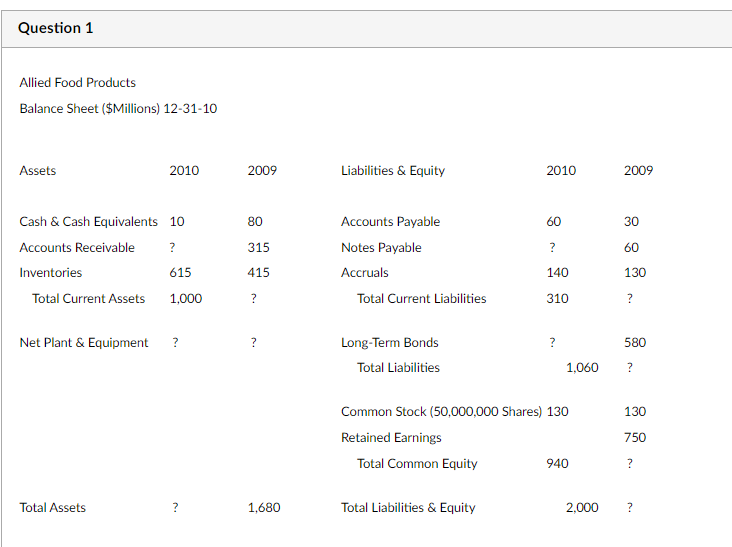The image size is (732, 547).
Task: Click the Total Current Assets 2009 question mark
Action: pos(253,299)
